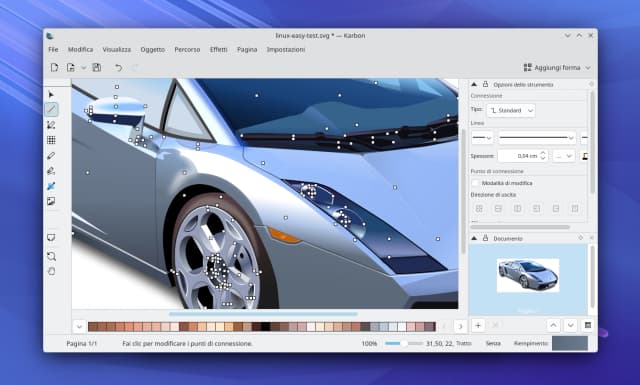Redo the last undone action
This screenshot has width=640, height=385.
point(135,67)
